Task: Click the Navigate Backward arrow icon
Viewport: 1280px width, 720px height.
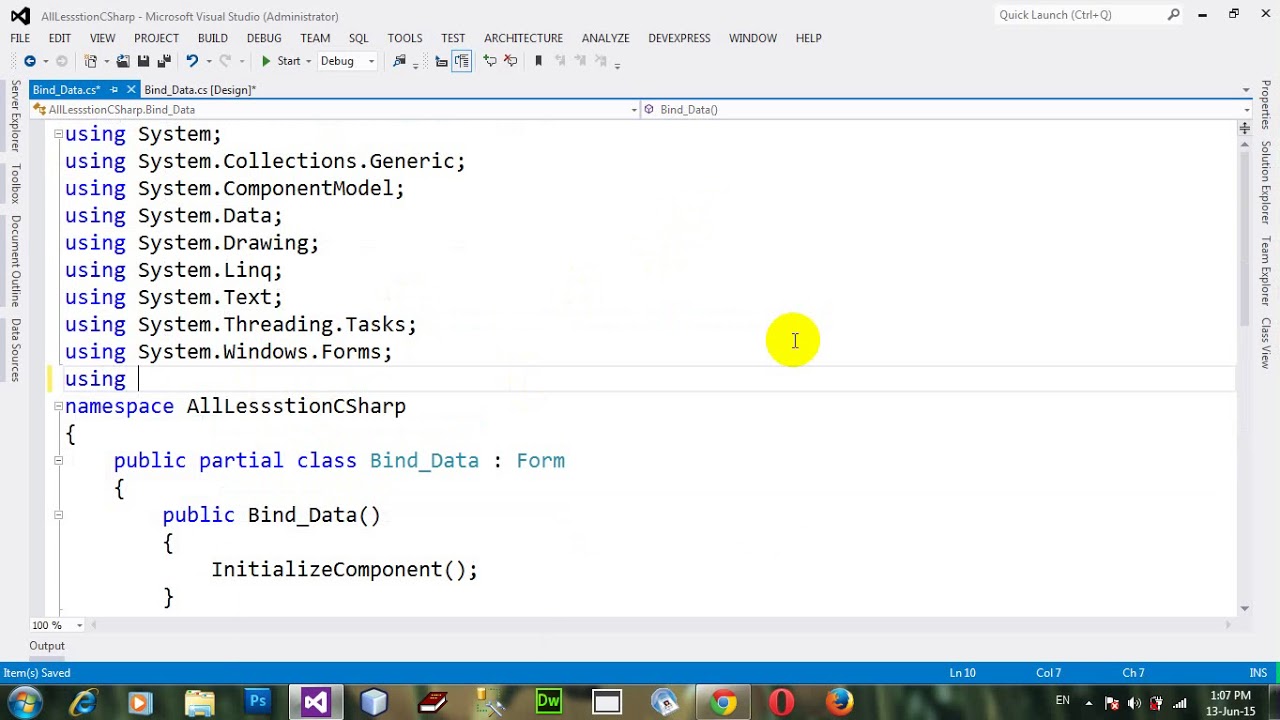Action: click(29, 61)
